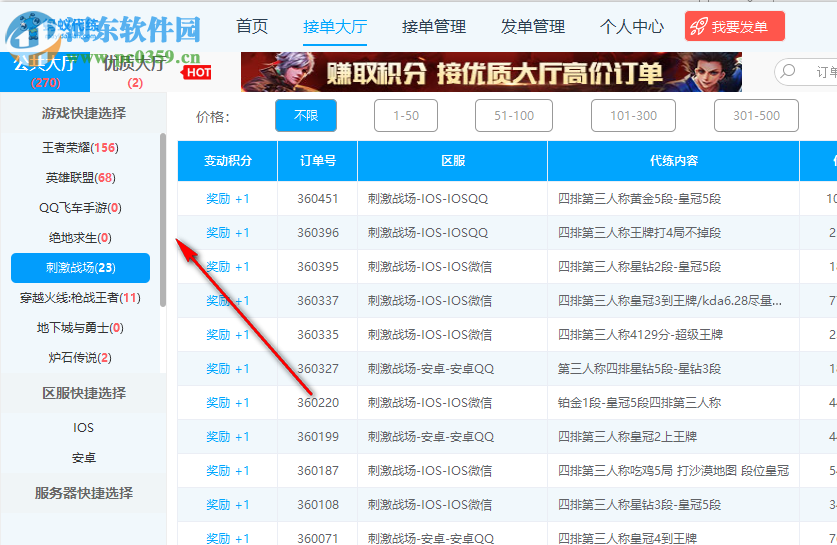Open 发单管理 menu item
The image size is (837, 545).
[x=533, y=26]
